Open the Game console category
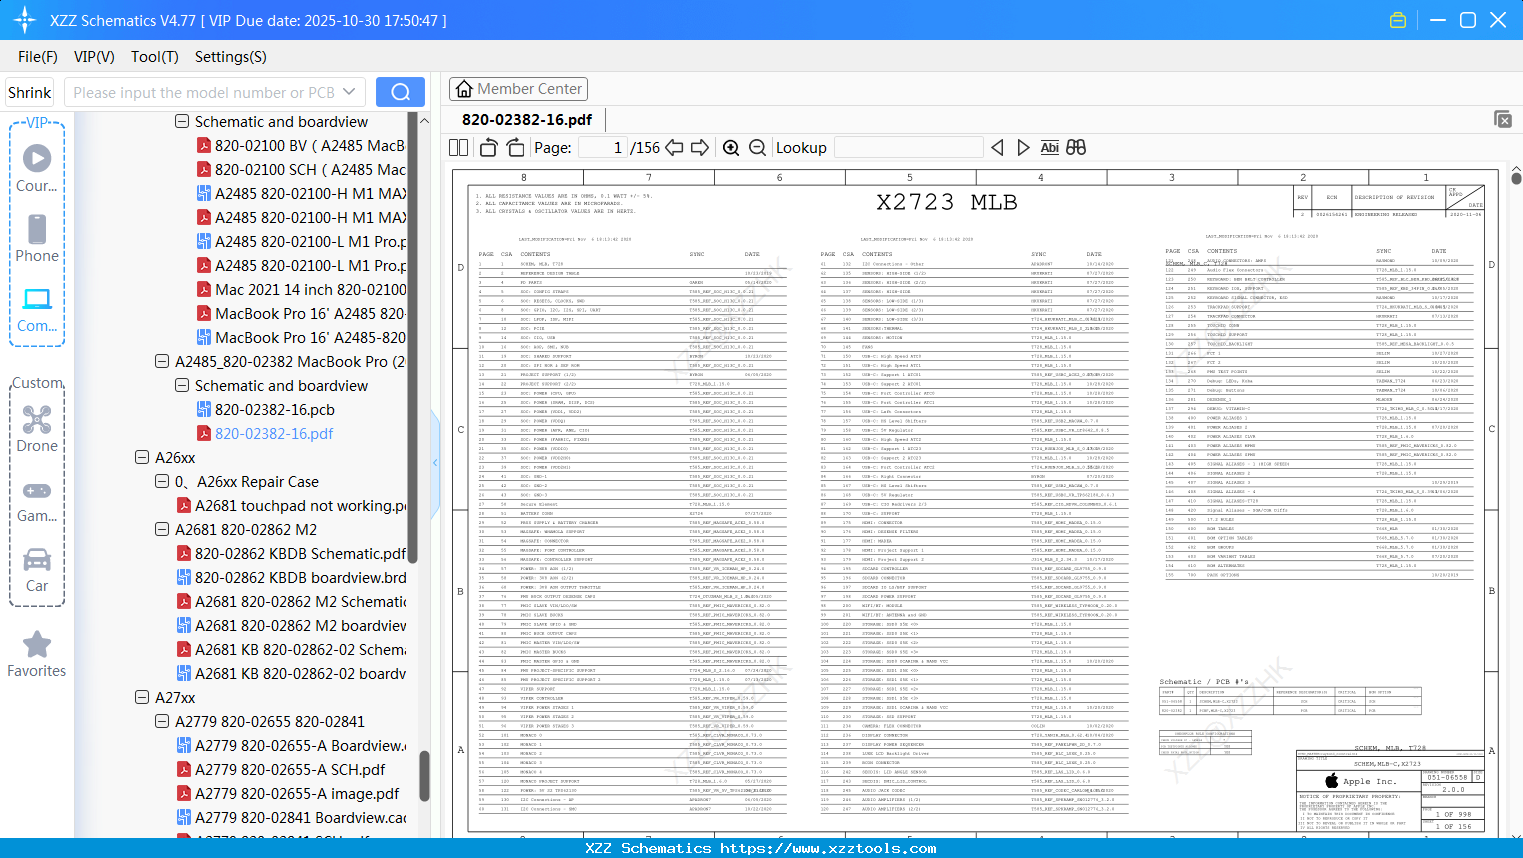This screenshot has width=1523, height=858. coord(37,500)
